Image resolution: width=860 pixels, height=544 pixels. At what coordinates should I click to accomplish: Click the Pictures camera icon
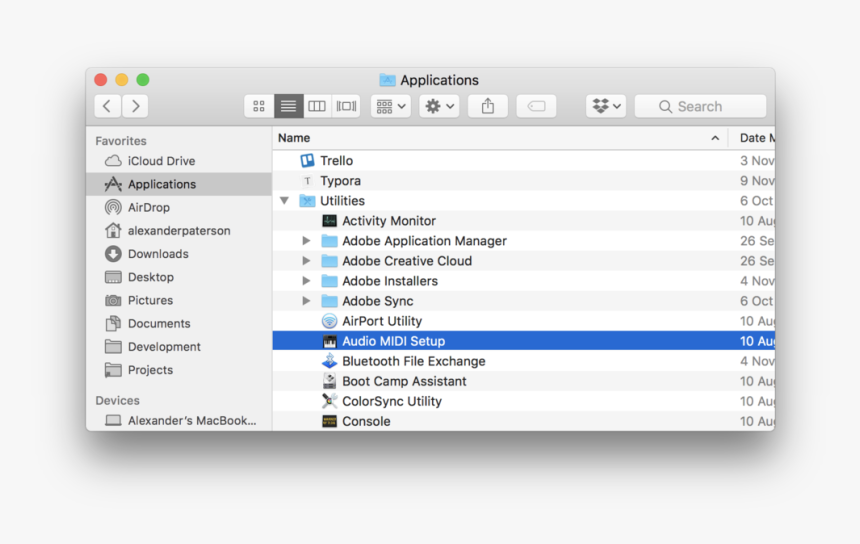113,301
